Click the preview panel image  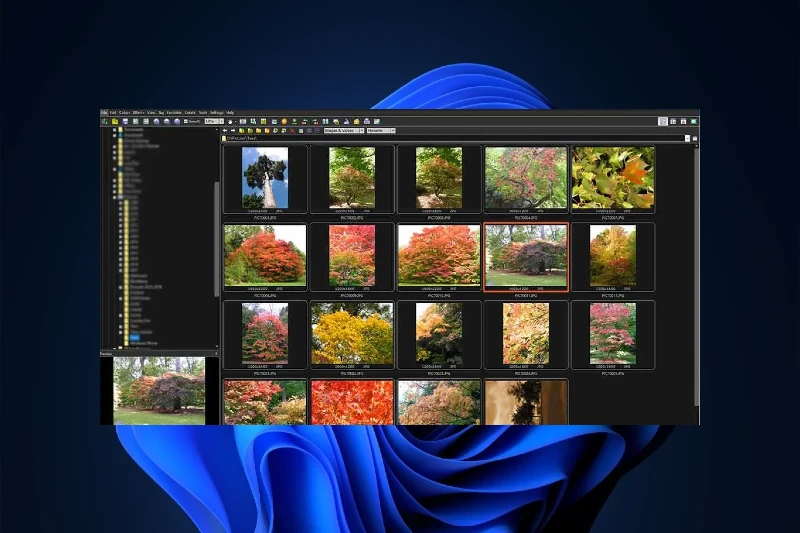click(159, 391)
